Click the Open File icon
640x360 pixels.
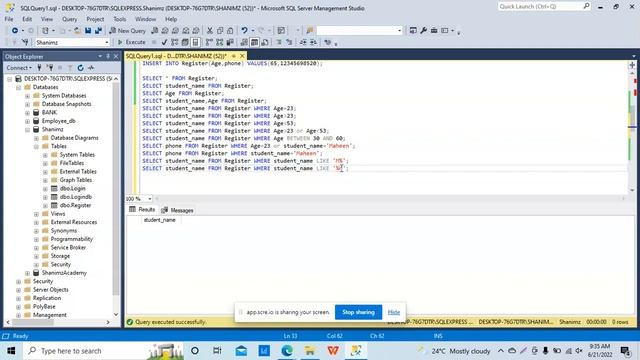click(x=77, y=31)
